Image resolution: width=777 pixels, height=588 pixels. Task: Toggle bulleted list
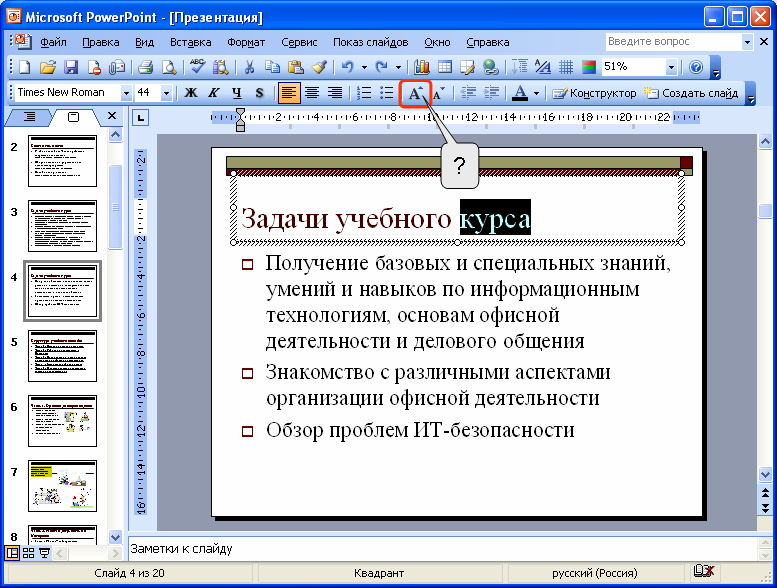coord(387,93)
